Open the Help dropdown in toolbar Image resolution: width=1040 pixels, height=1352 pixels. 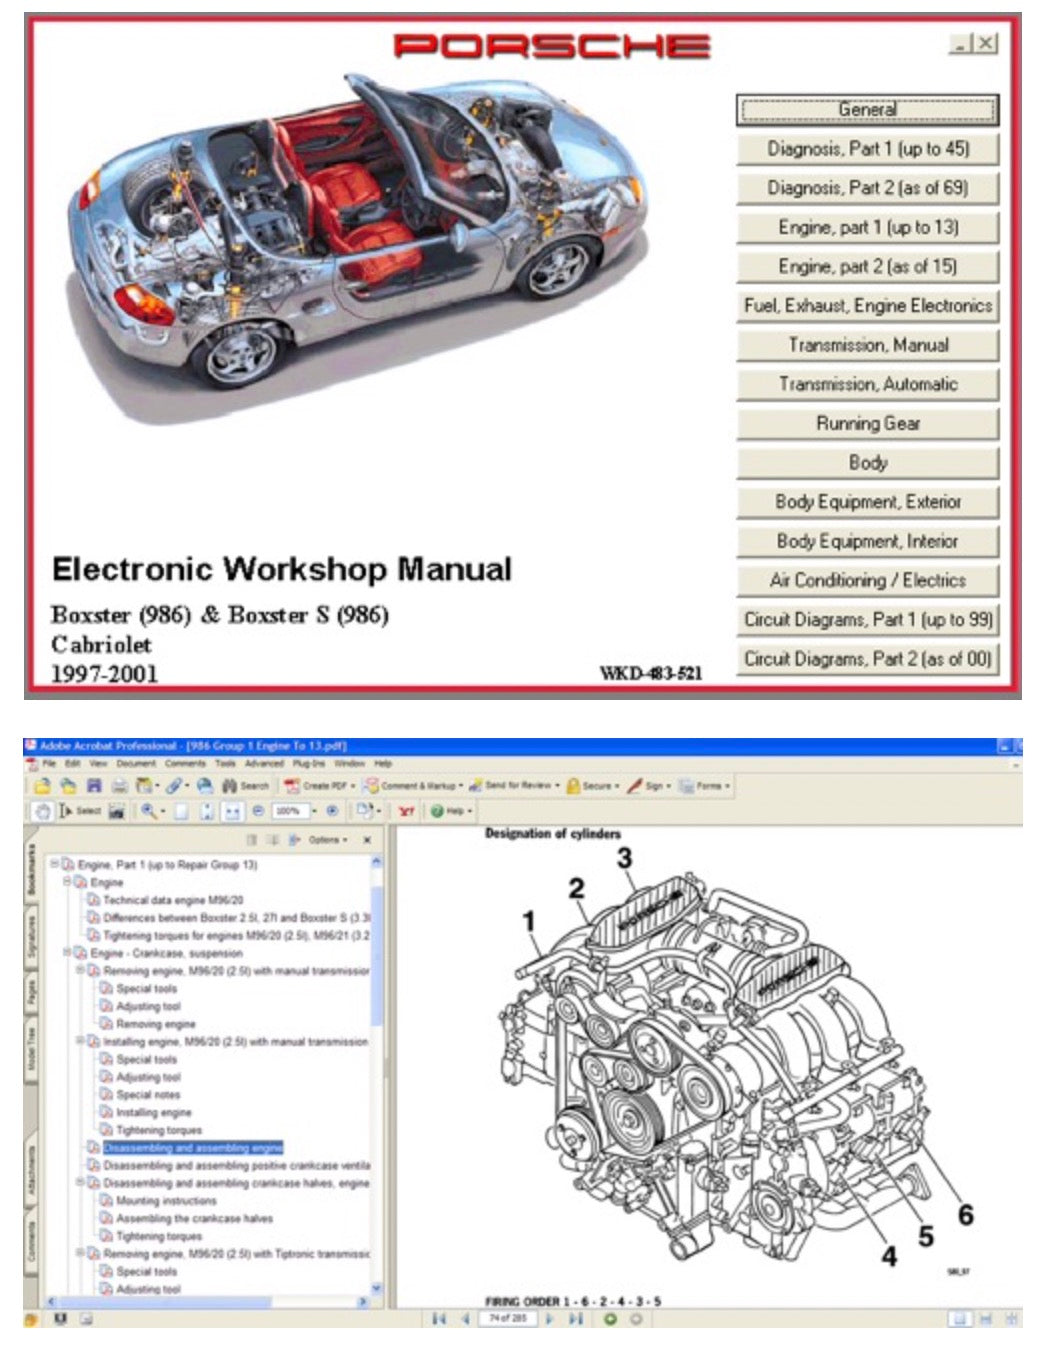(451, 811)
